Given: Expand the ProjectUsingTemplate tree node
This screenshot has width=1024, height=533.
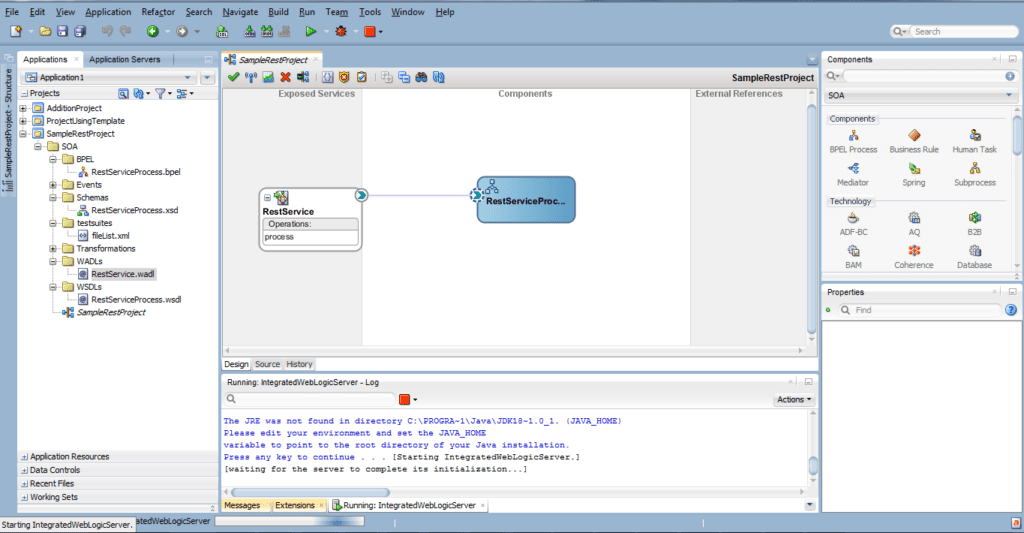Looking at the screenshot, I should [x=23, y=121].
